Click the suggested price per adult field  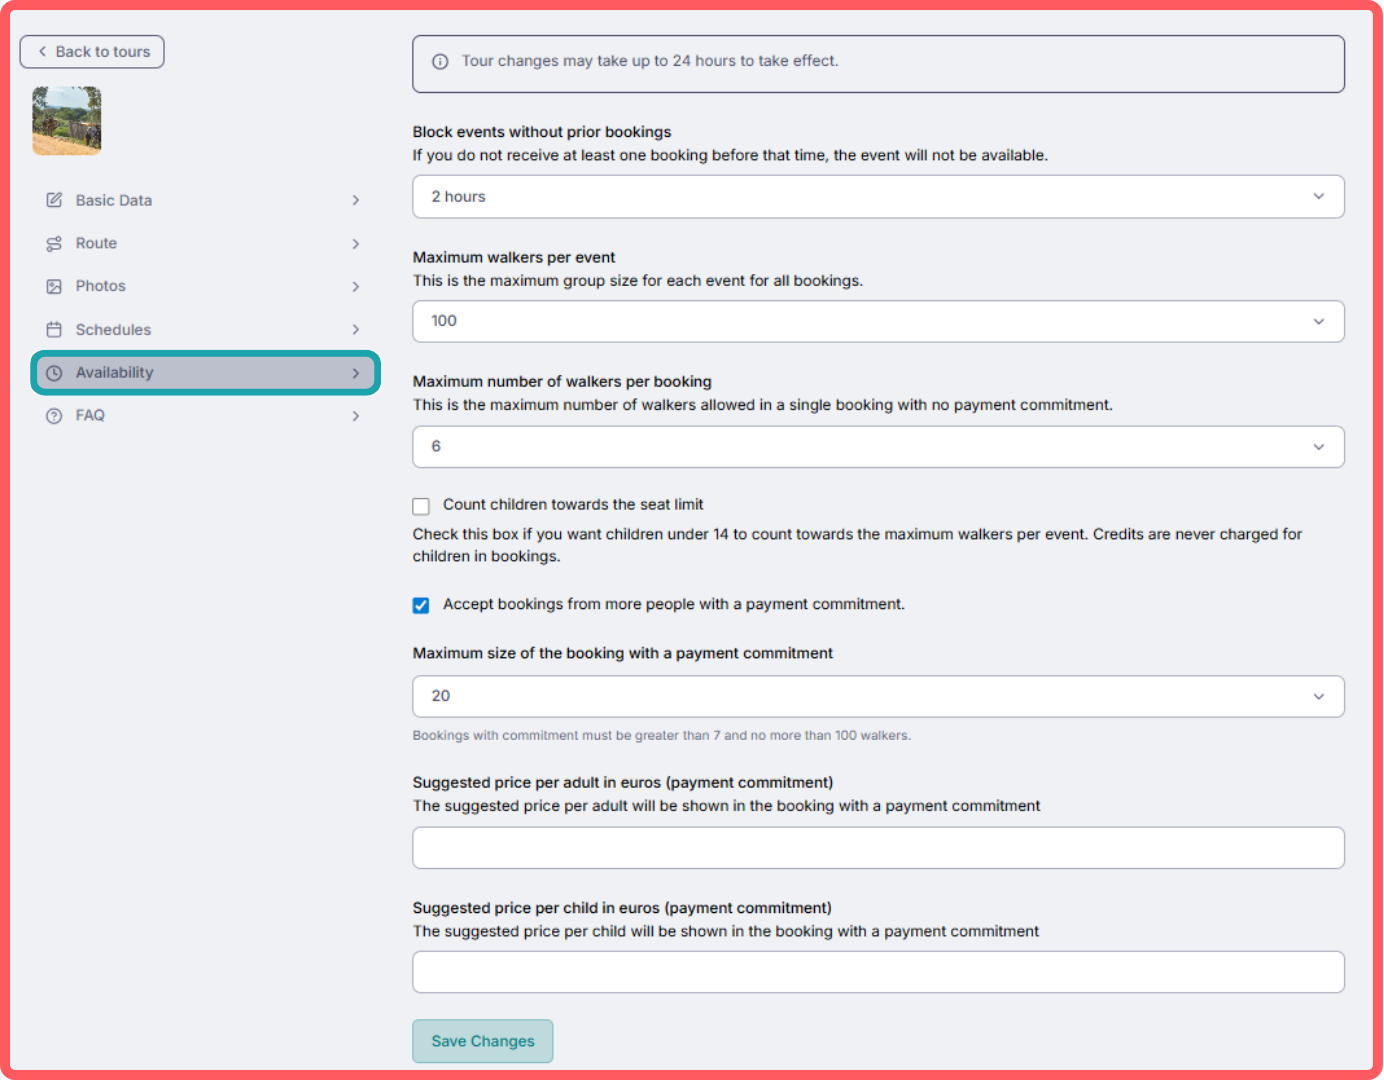tap(877, 848)
